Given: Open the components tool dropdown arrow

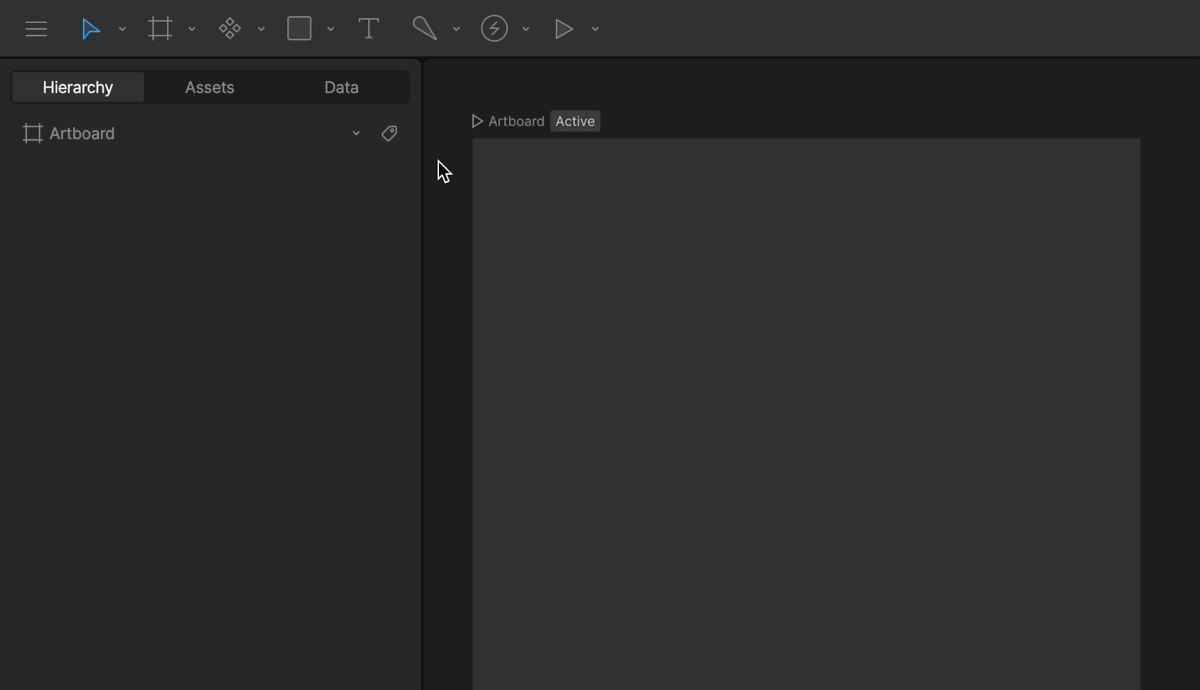Looking at the screenshot, I should 261,29.
